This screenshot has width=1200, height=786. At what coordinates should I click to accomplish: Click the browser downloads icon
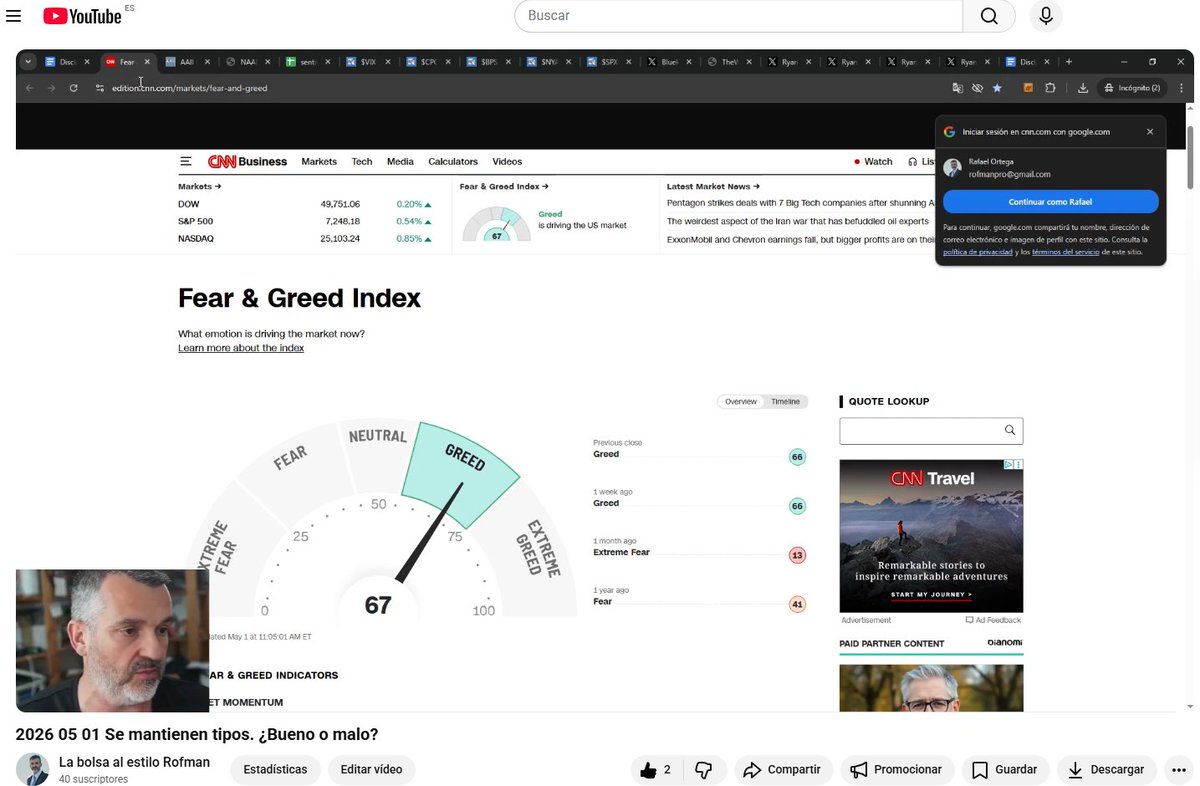1083,88
